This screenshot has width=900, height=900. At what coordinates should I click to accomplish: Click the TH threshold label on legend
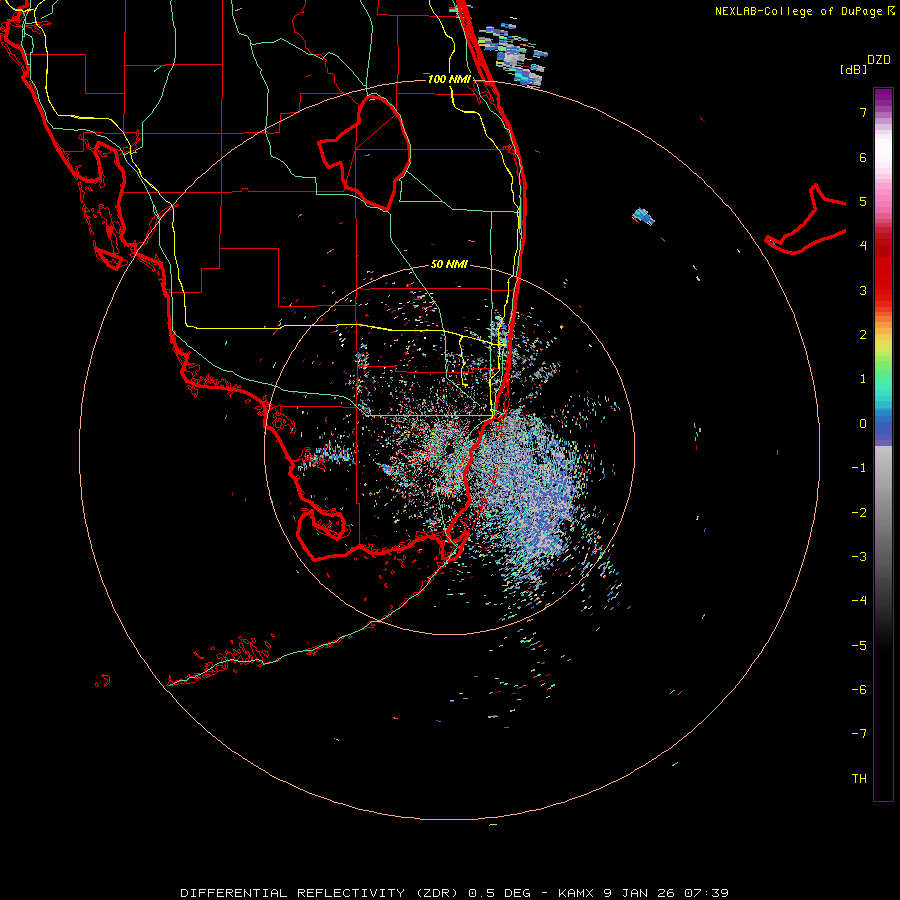(859, 779)
